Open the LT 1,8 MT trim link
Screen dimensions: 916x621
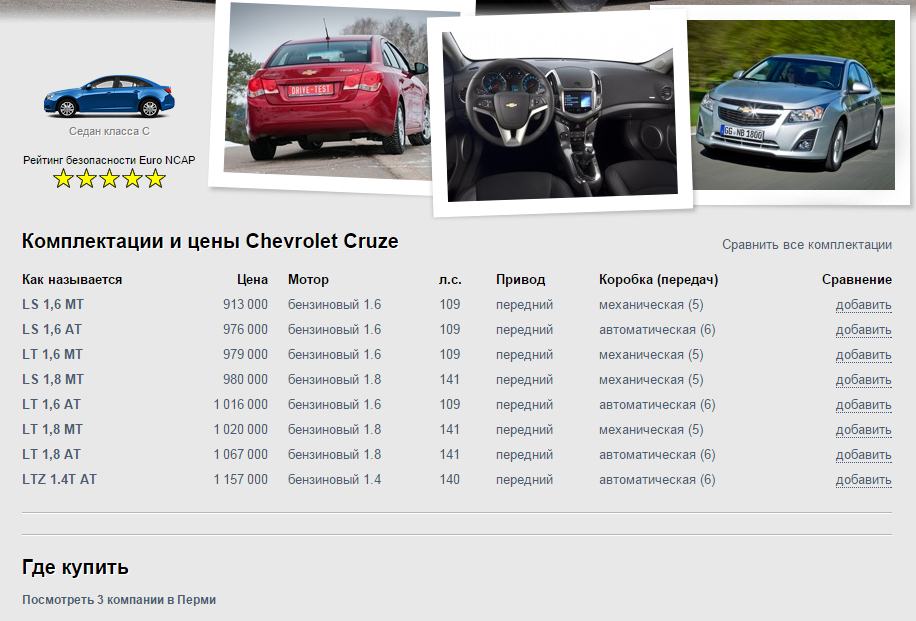coord(53,429)
